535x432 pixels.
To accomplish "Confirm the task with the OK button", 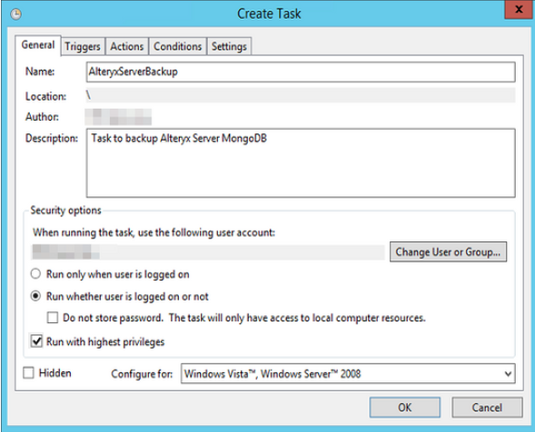I will [x=405, y=407].
